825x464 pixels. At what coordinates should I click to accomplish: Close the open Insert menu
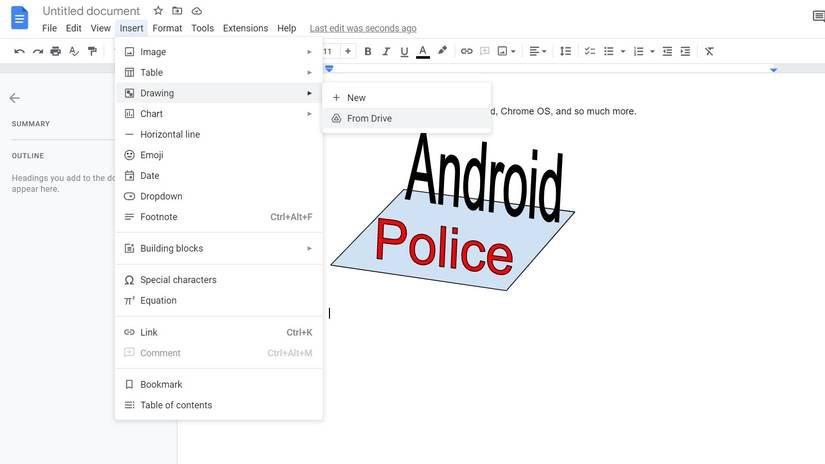[131, 28]
